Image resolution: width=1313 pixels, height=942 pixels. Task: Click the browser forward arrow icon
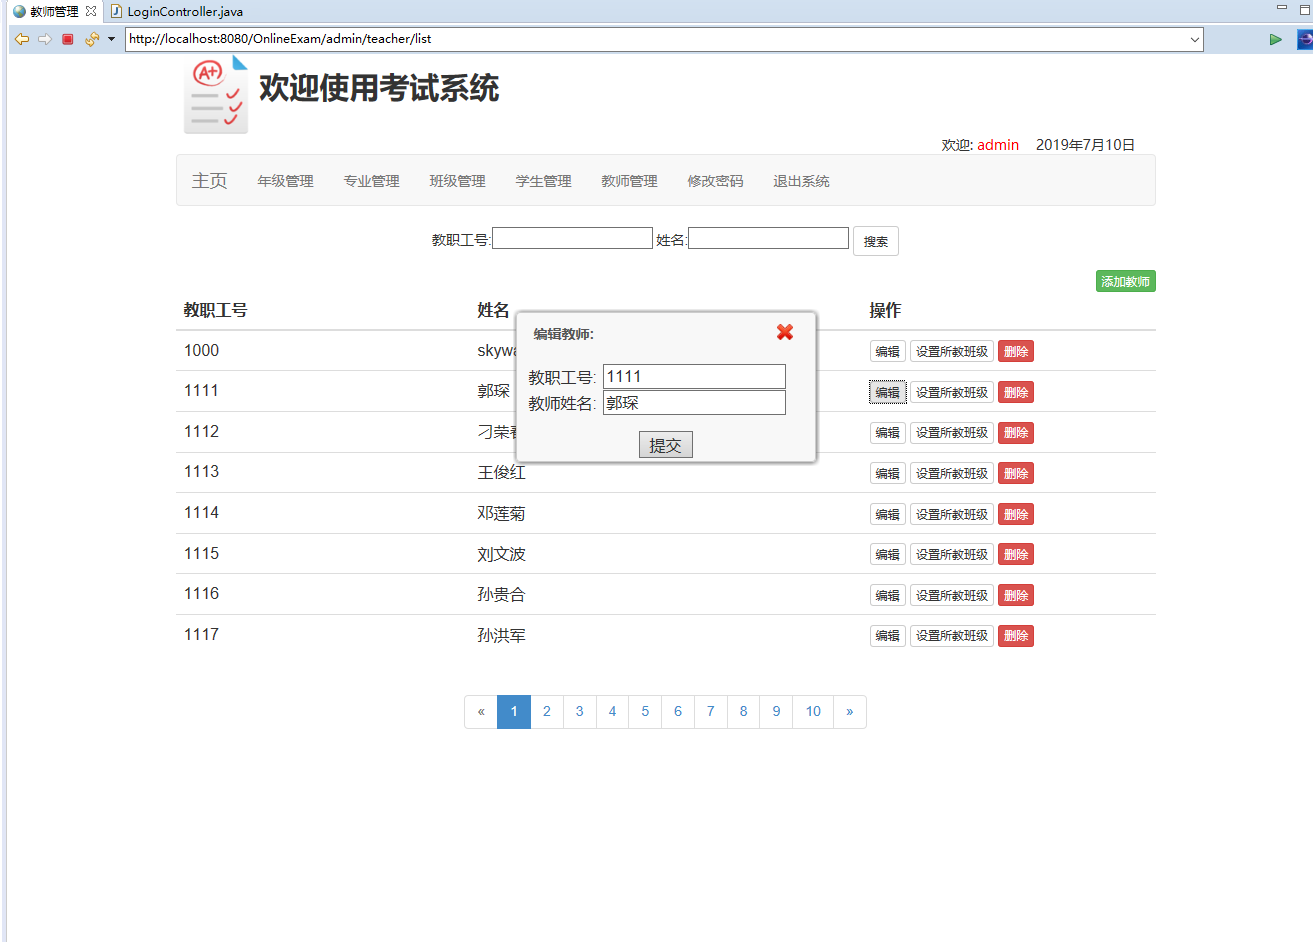tap(45, 39)
